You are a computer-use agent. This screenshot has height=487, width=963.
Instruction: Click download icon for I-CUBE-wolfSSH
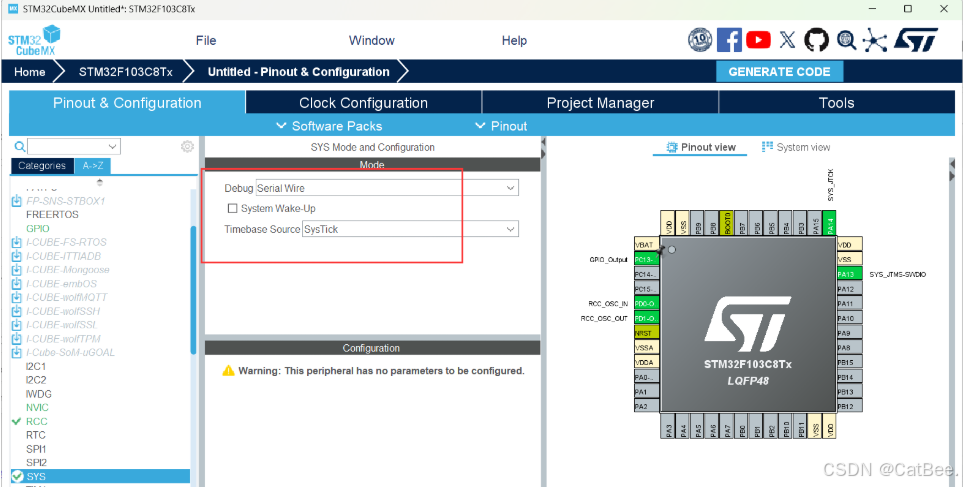[17, 311]
